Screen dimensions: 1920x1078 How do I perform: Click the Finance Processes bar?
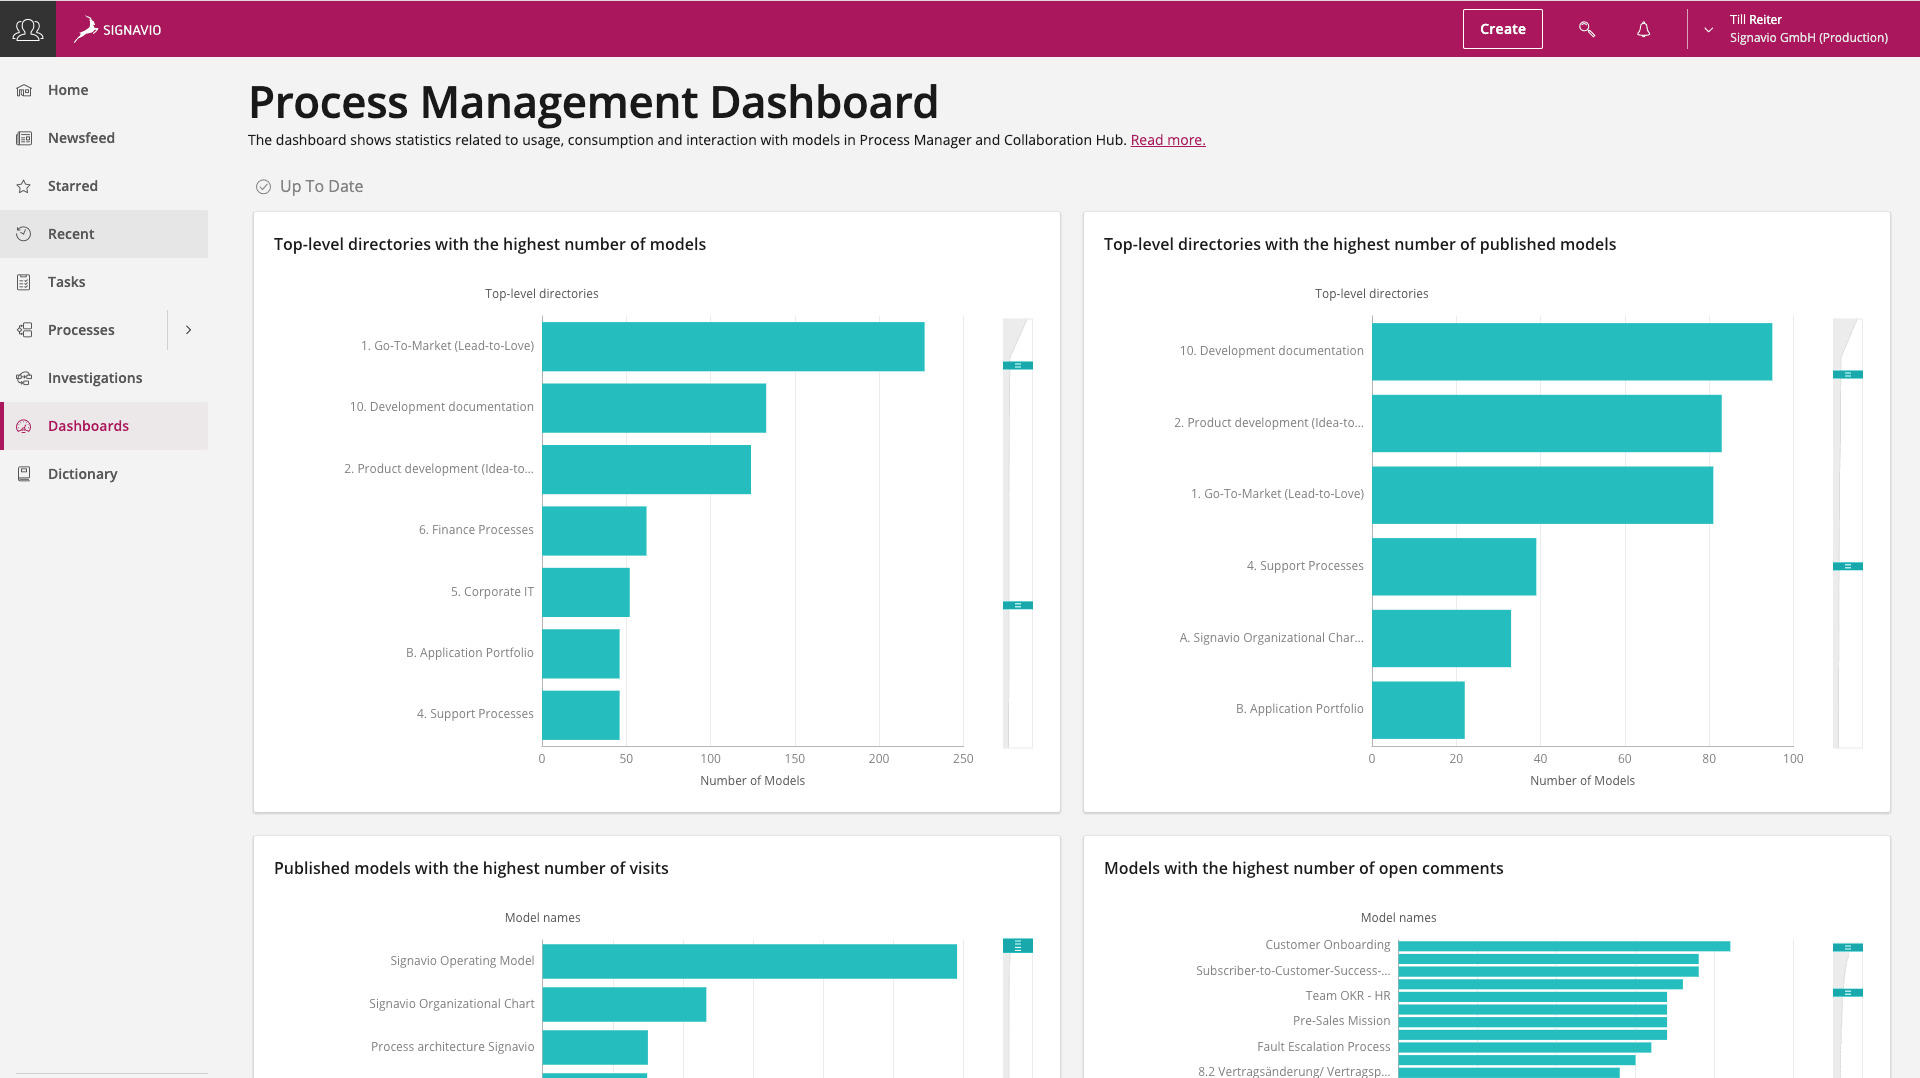(x=594, y=531)
